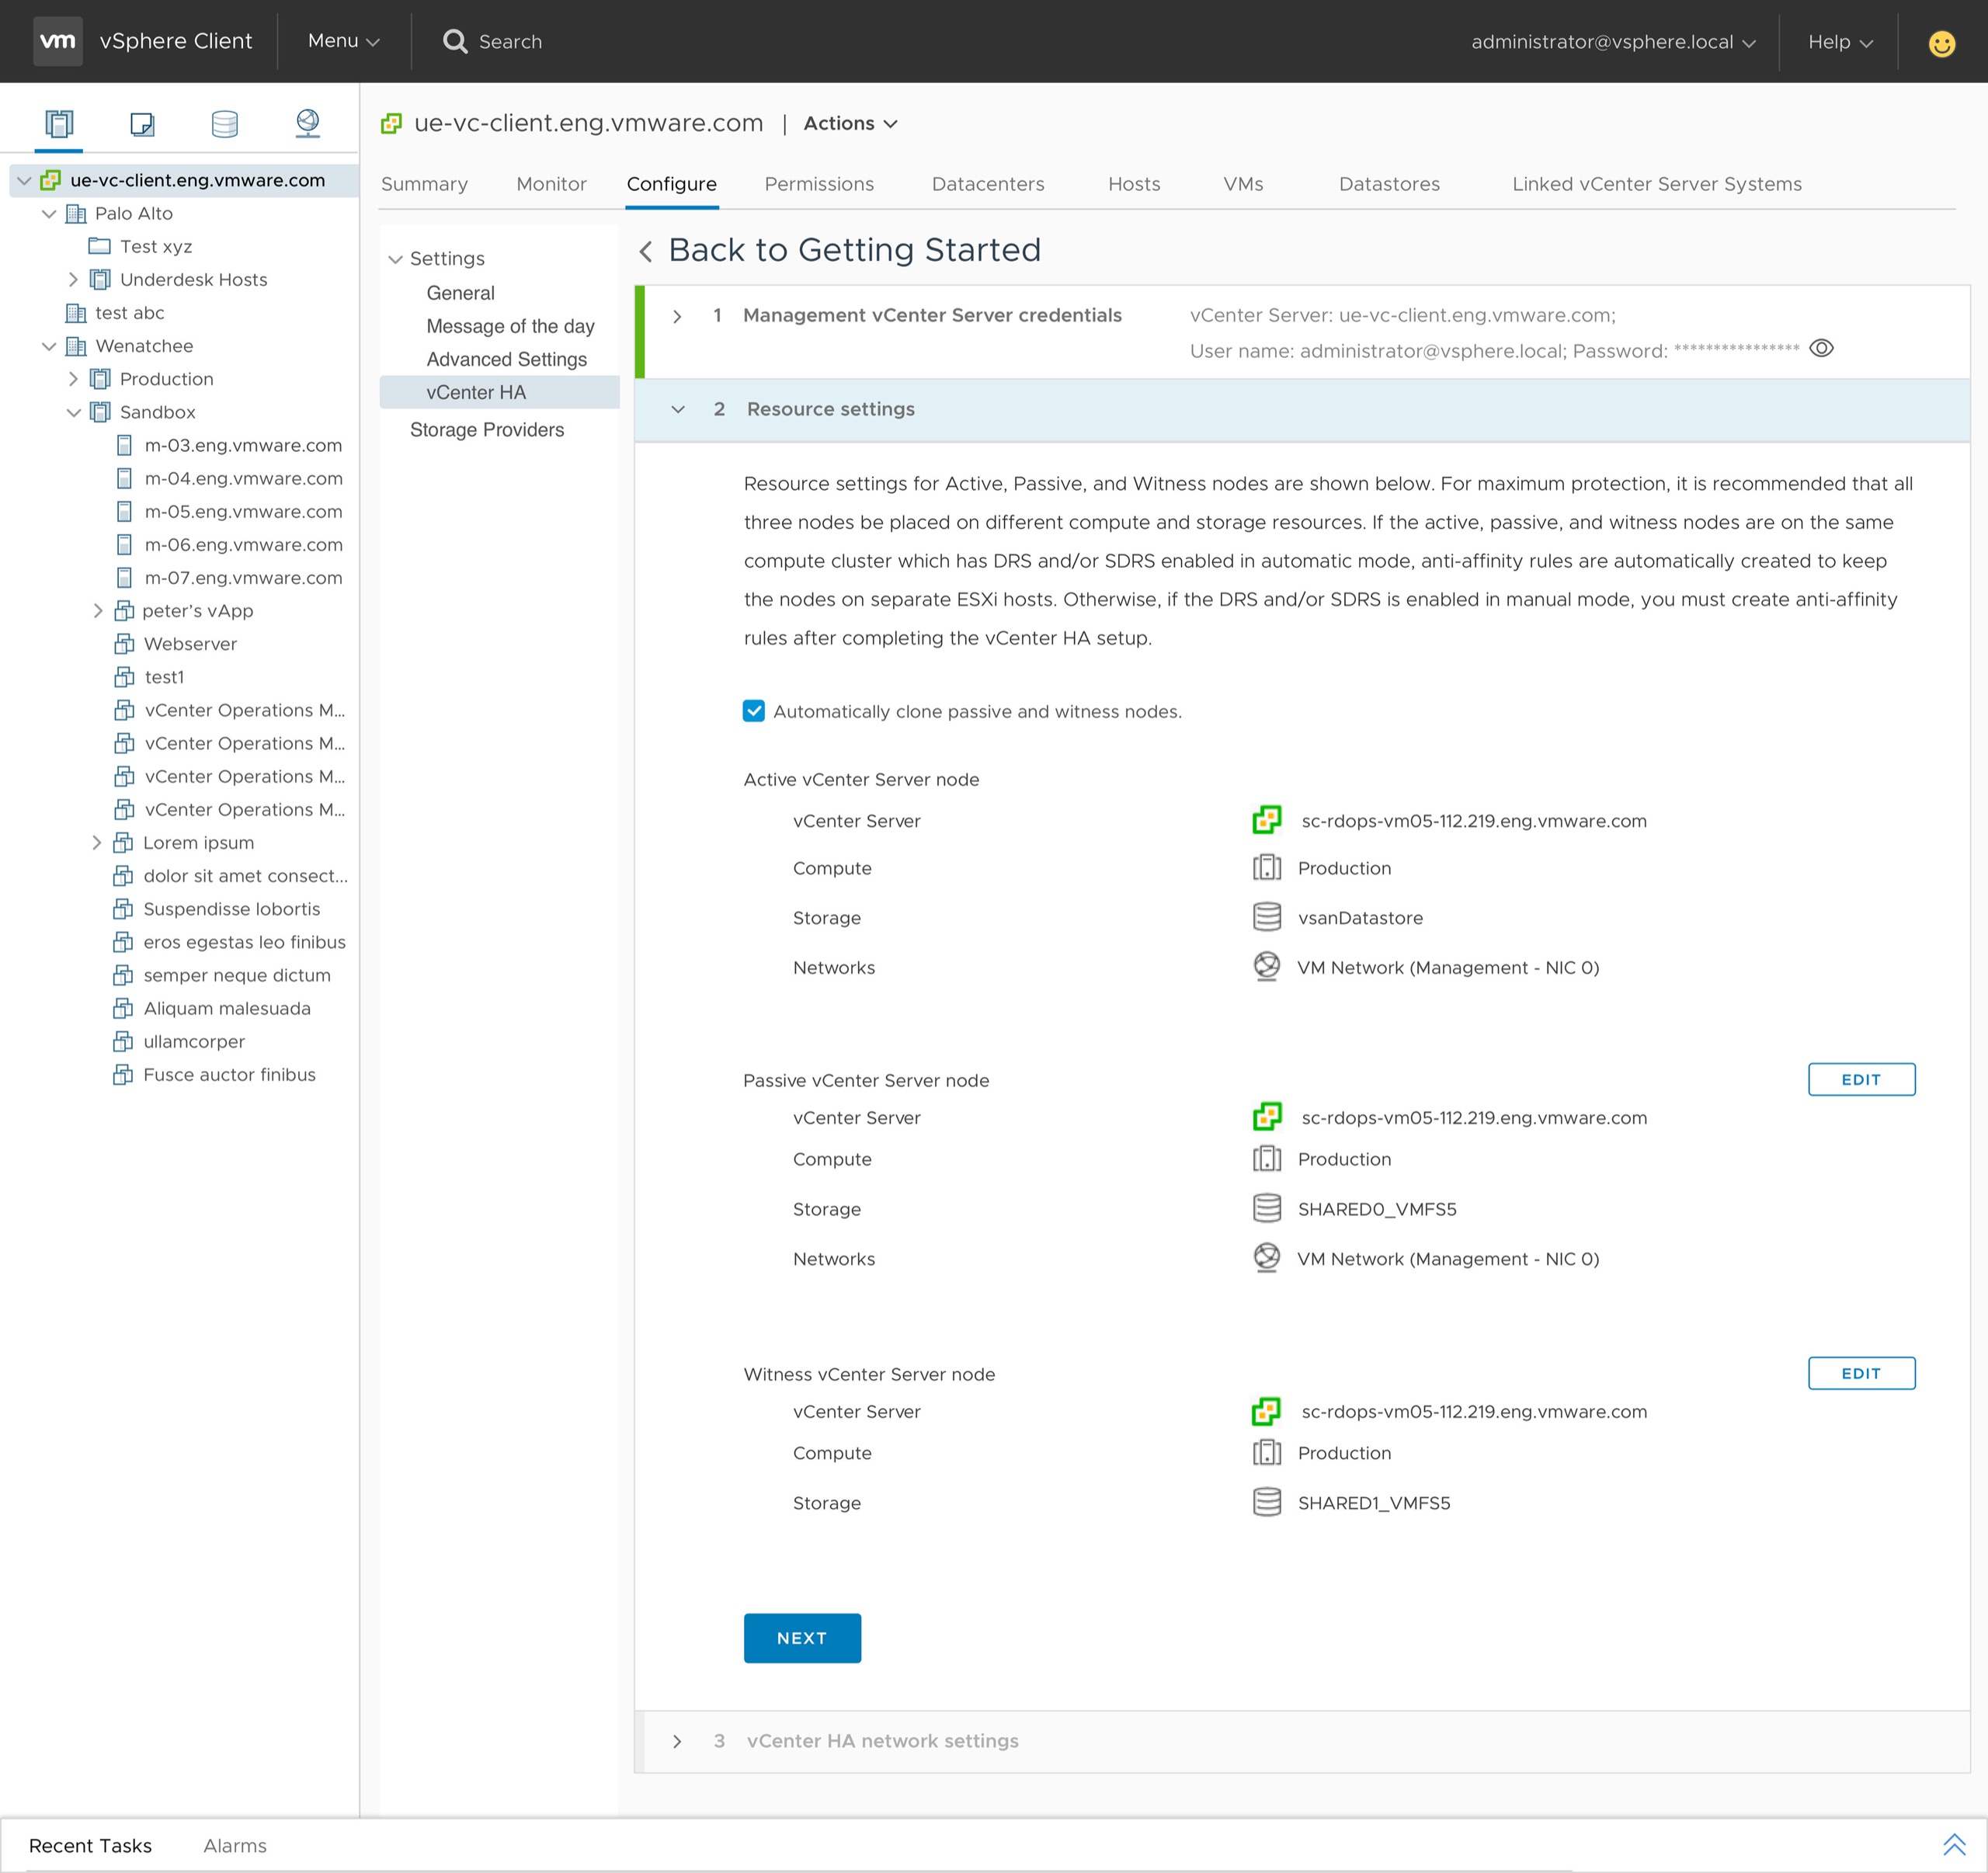Expand peter's vApp in tree

pos(98,610)
